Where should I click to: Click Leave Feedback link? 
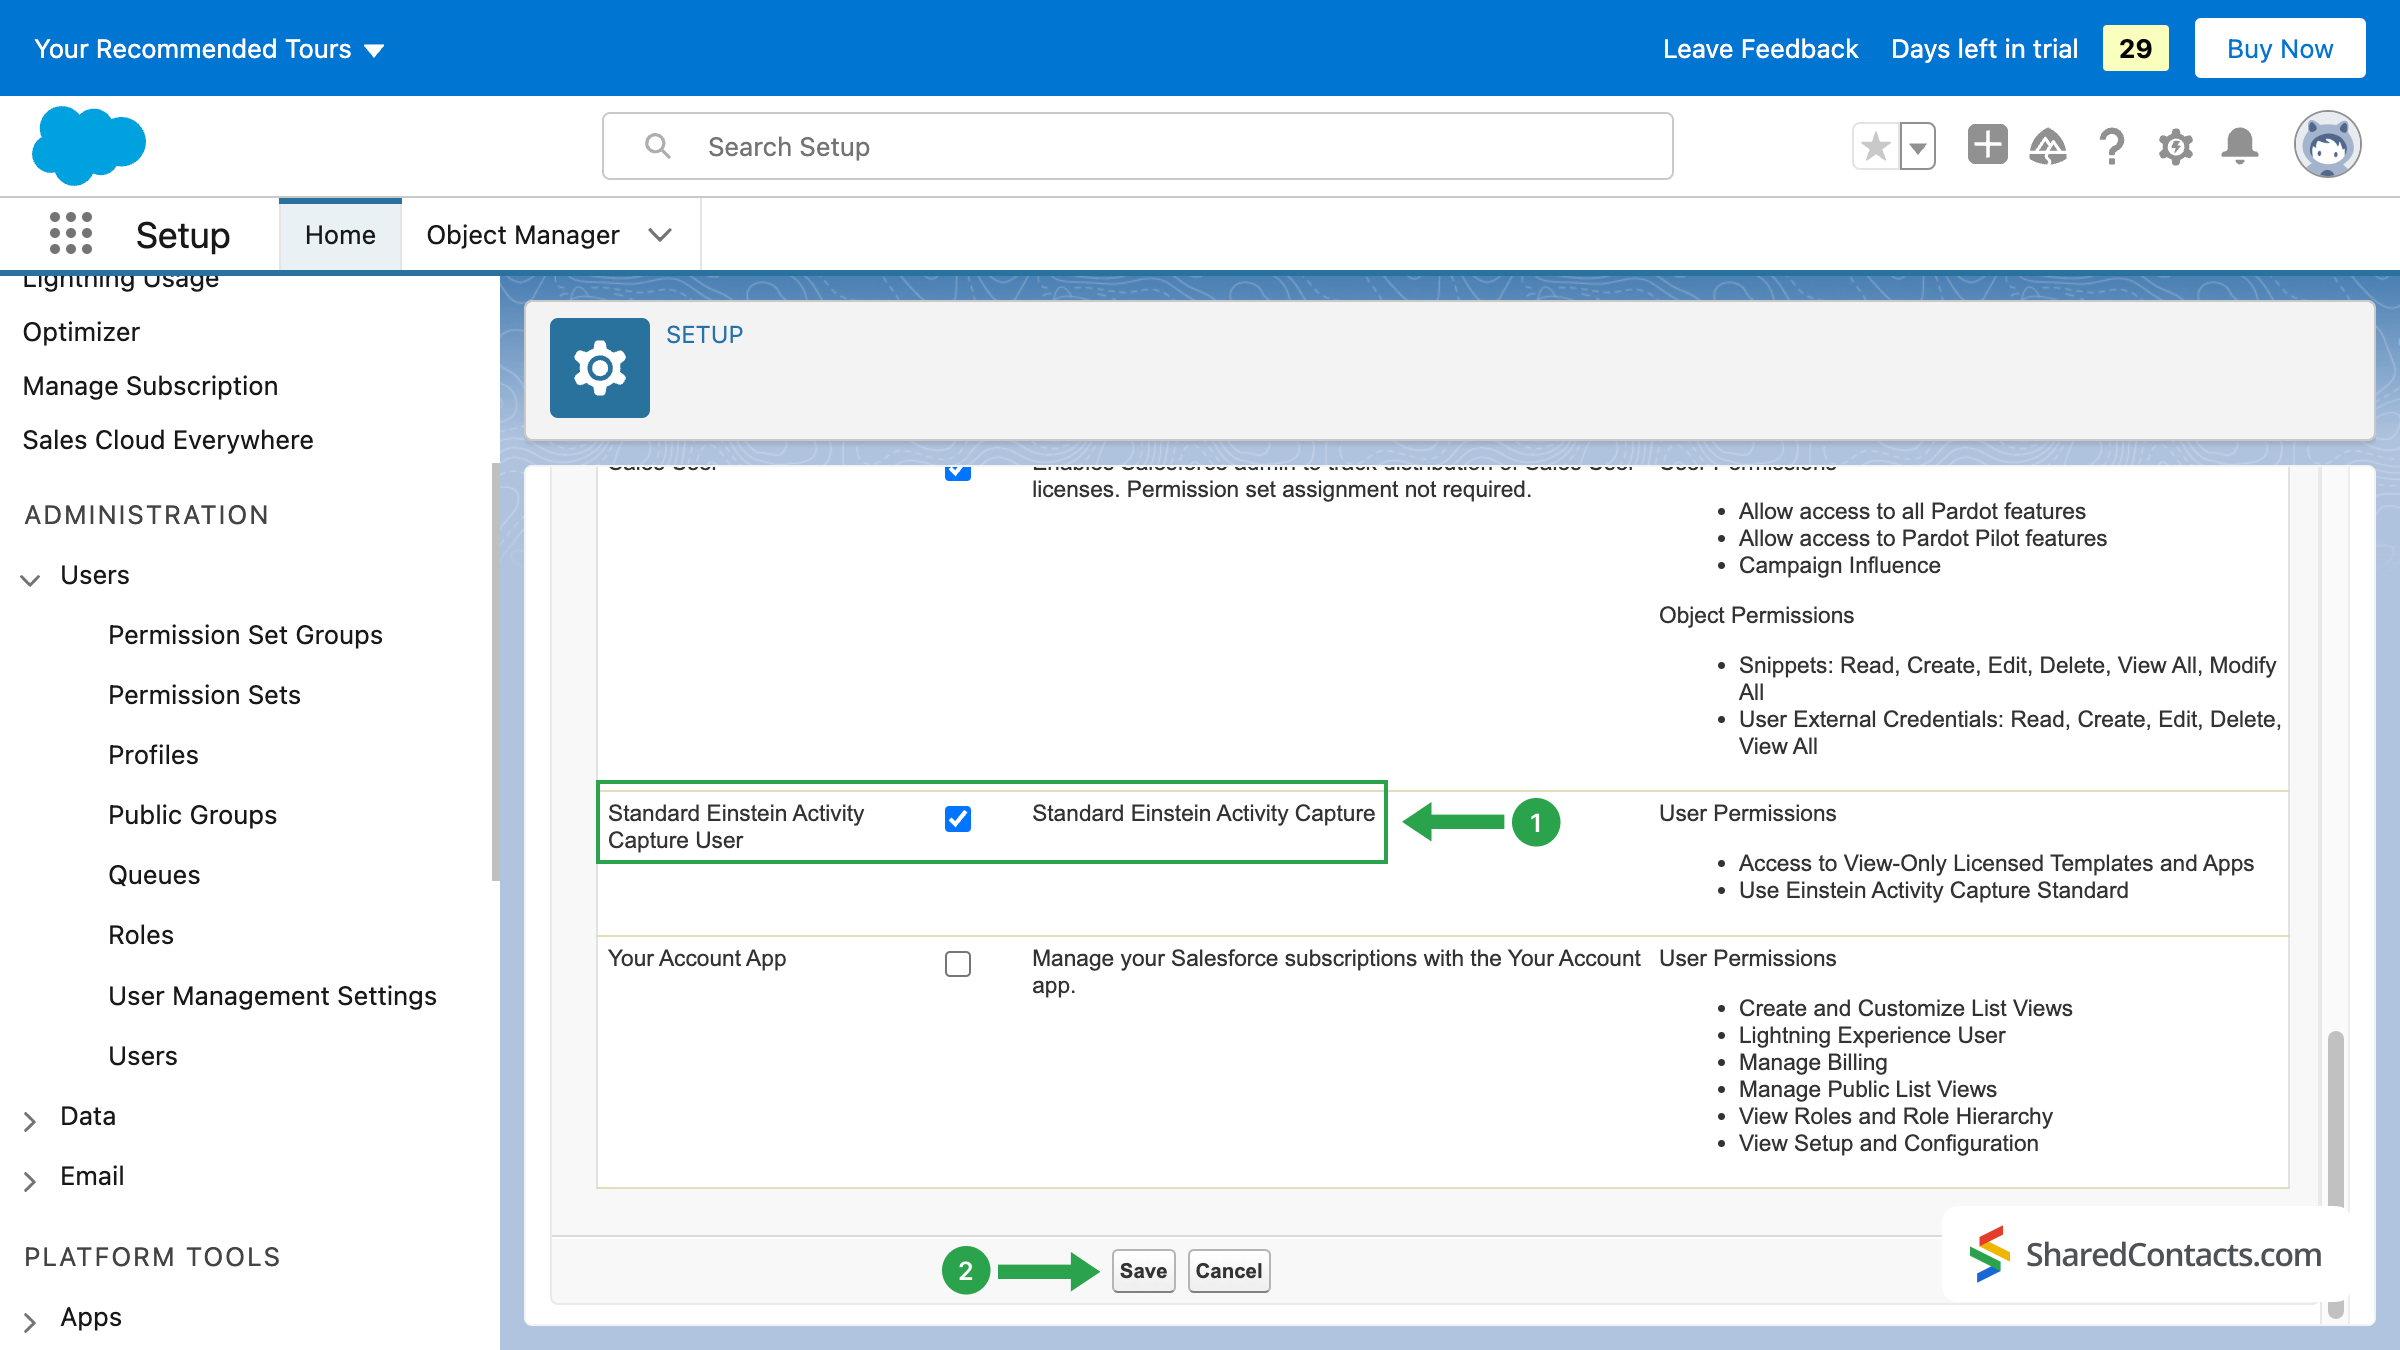[1760, 49]
